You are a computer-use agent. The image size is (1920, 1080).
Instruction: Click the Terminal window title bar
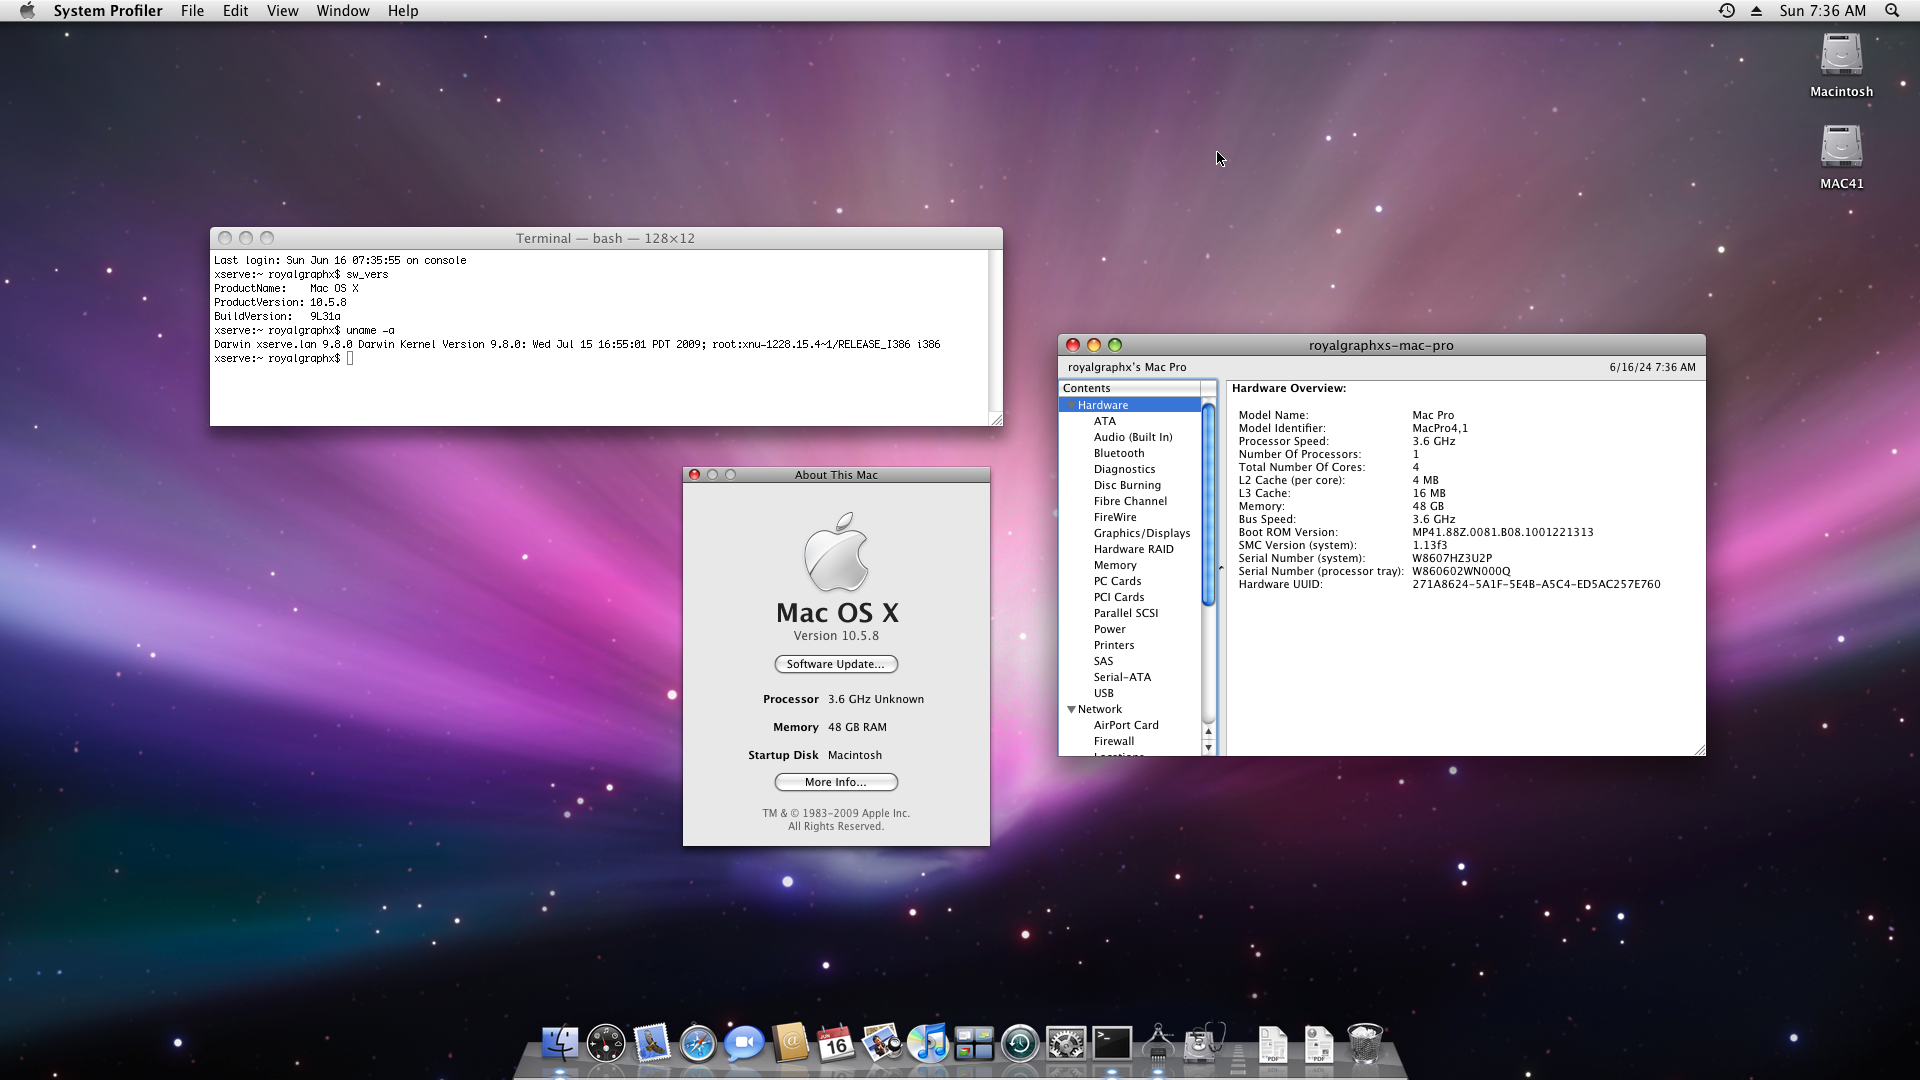tap(606, 238)
